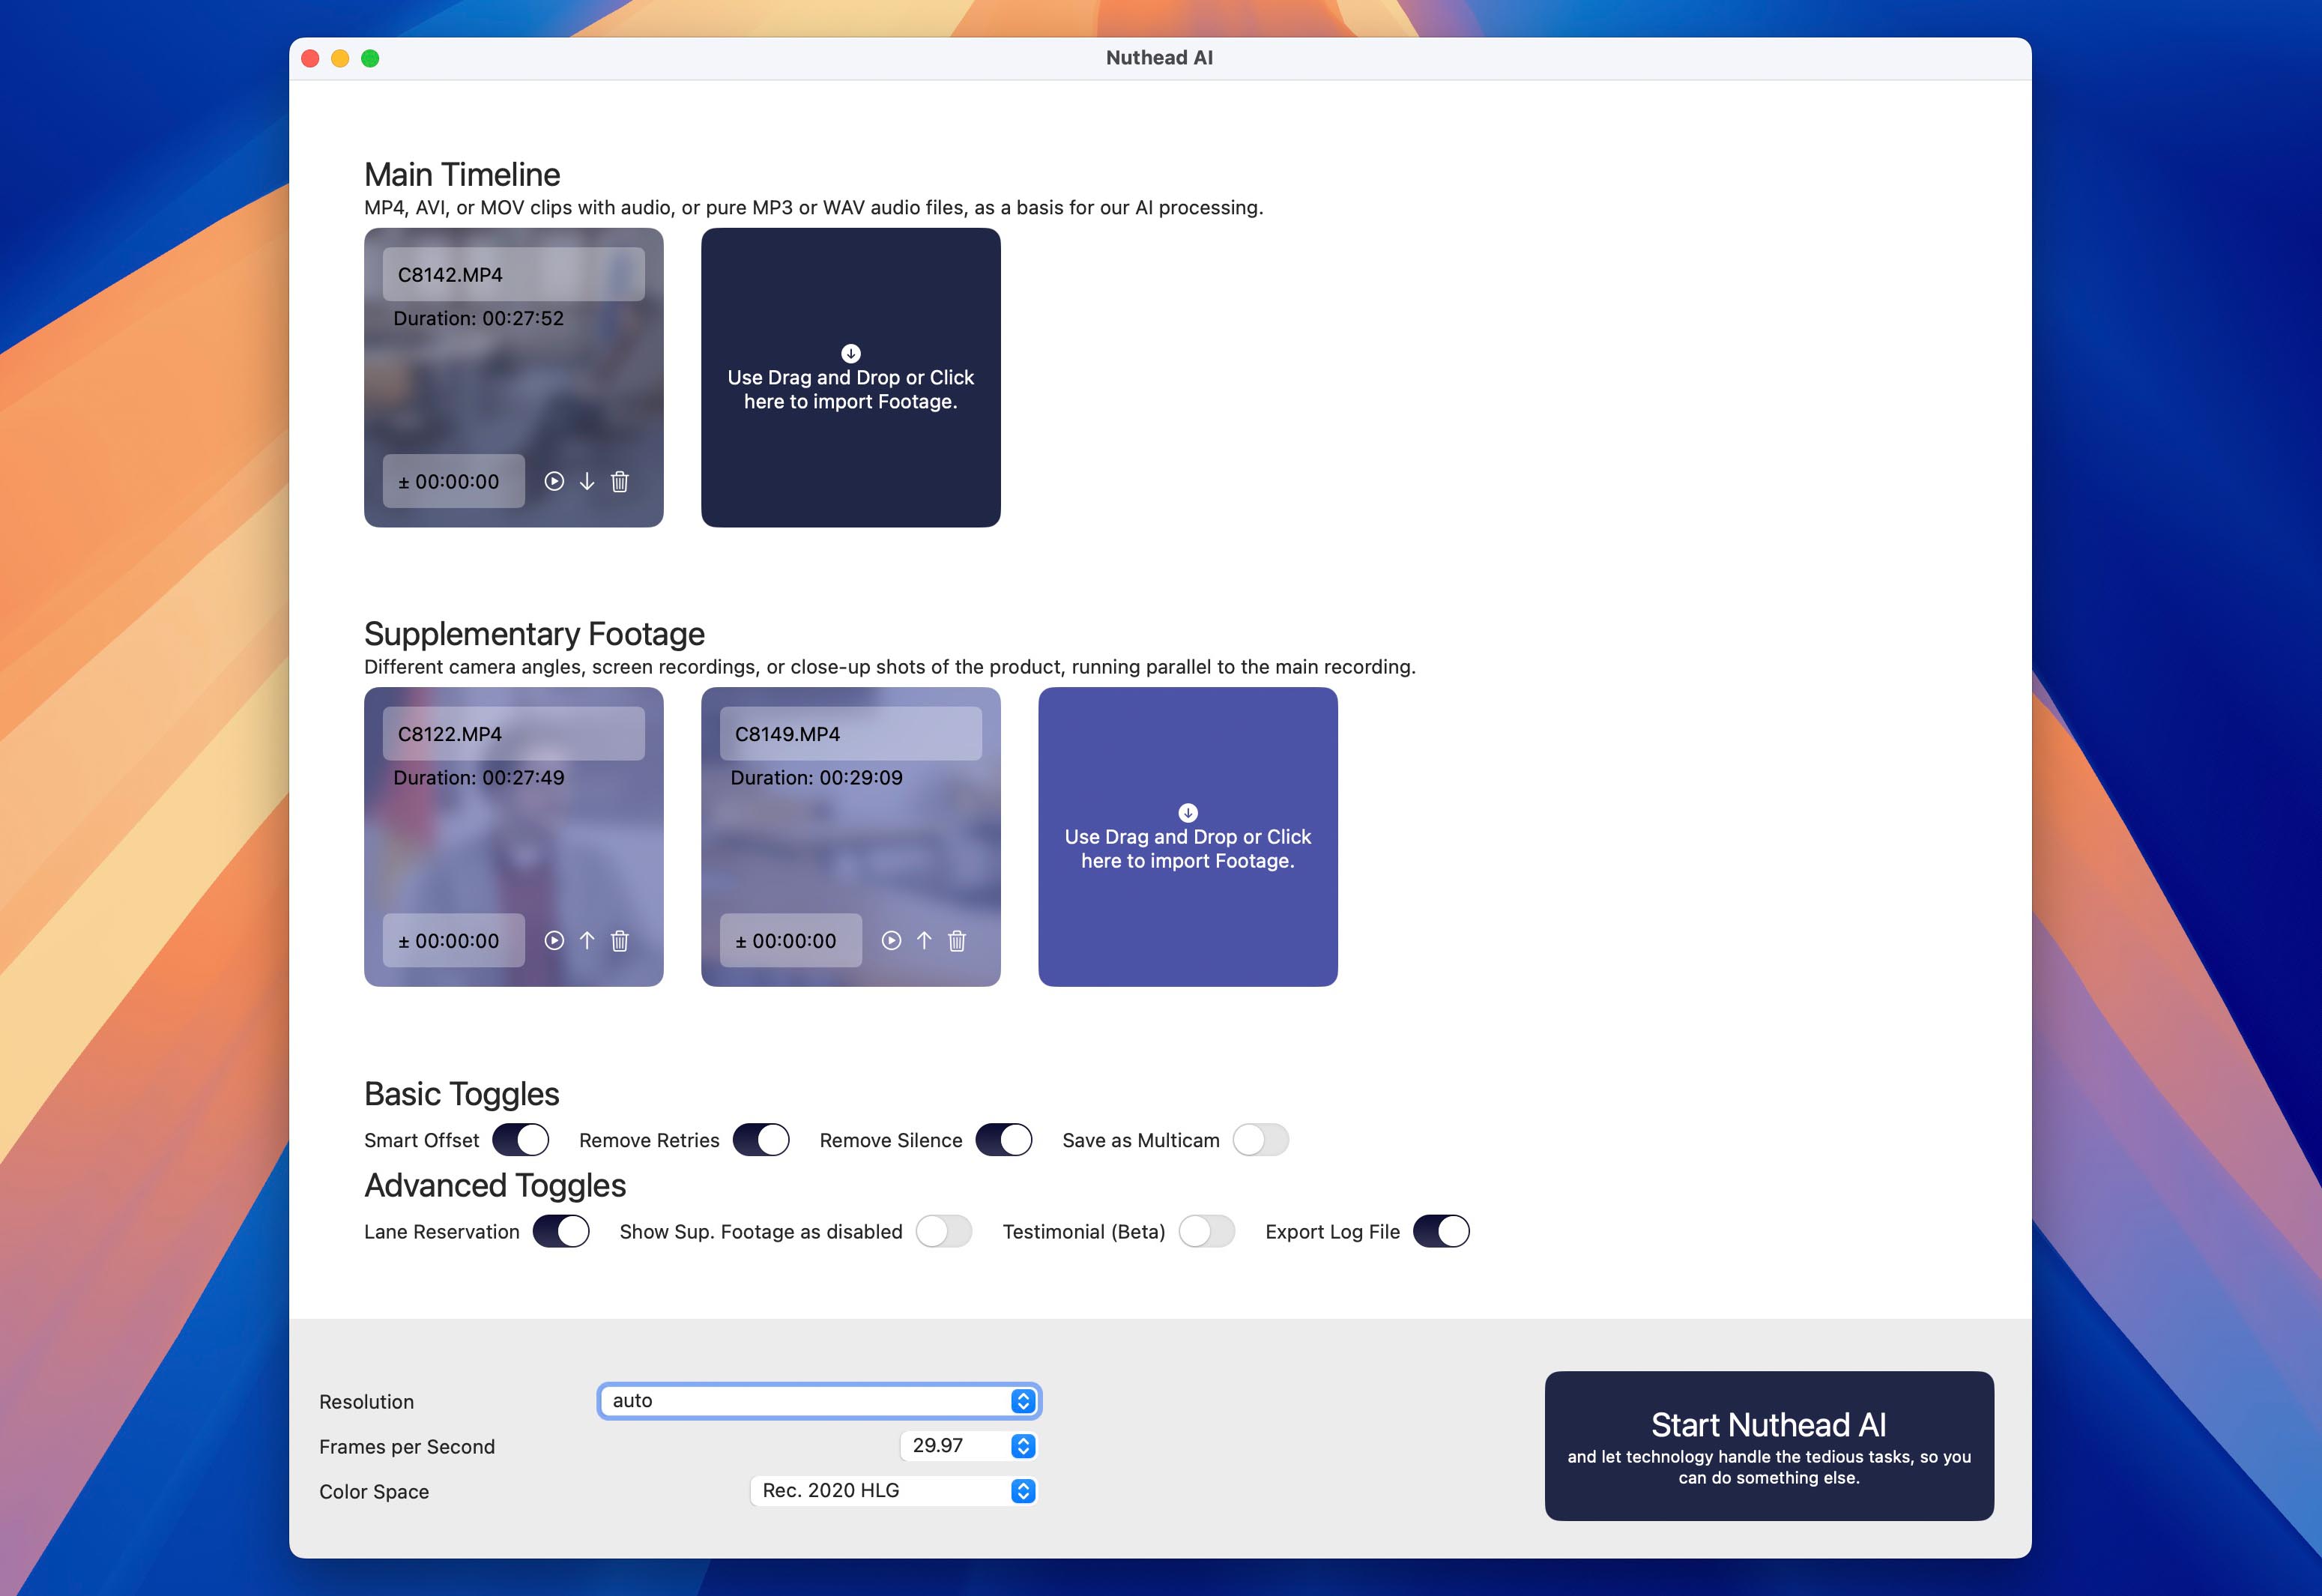Toggle Remove Silence off
Image resolution: width=2322 pixels, height=1596 pixels.
[x=1004, y=1140]
